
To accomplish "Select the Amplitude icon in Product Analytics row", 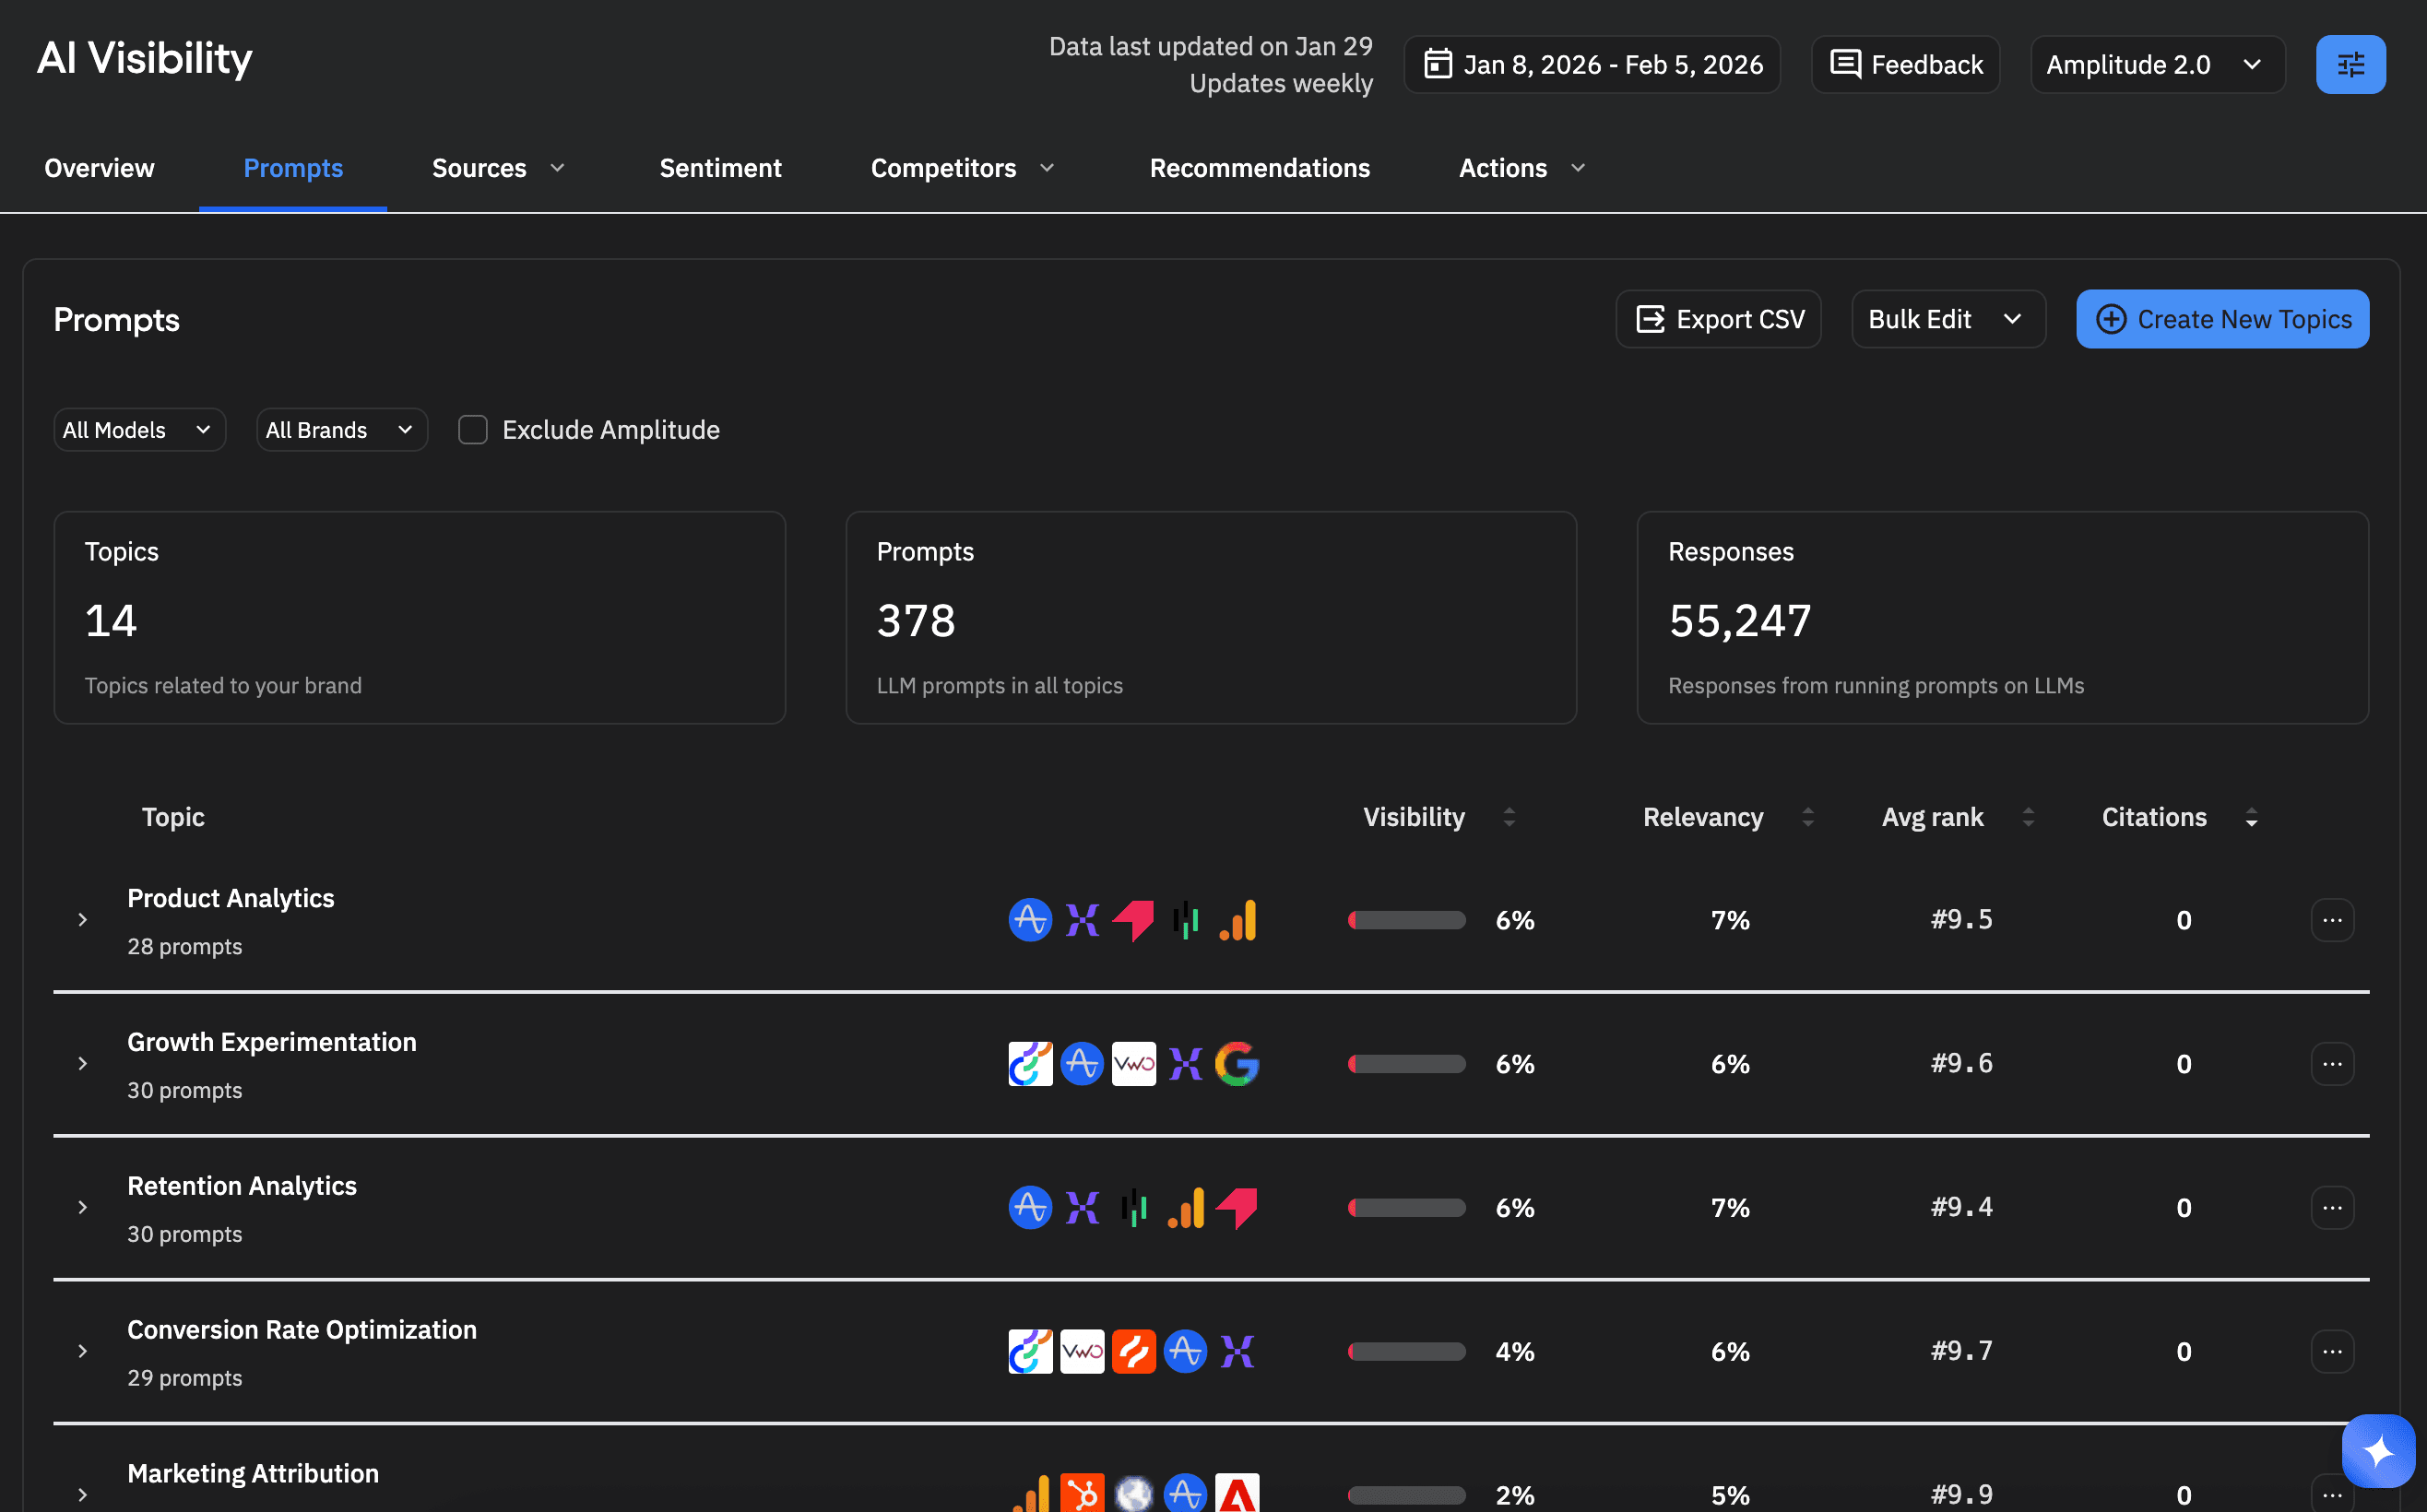I will click(1030, 920).
